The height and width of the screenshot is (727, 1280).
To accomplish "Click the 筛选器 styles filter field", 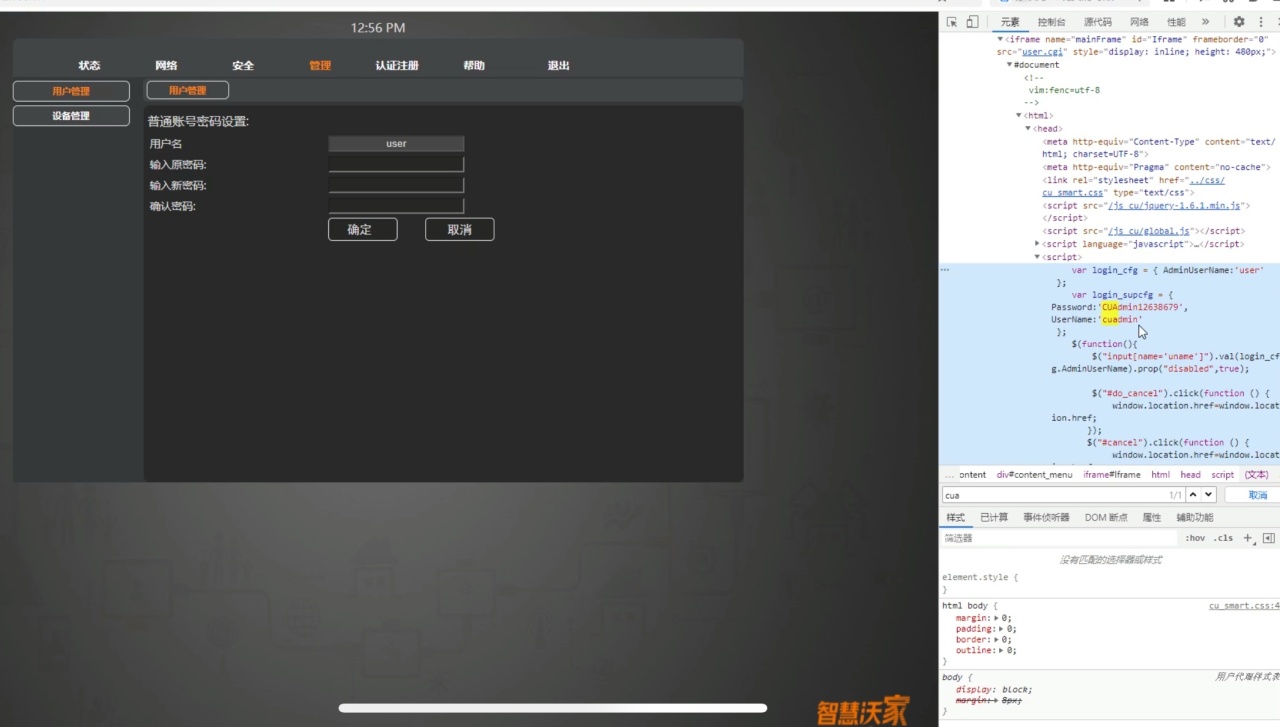I will (1060, 538).
